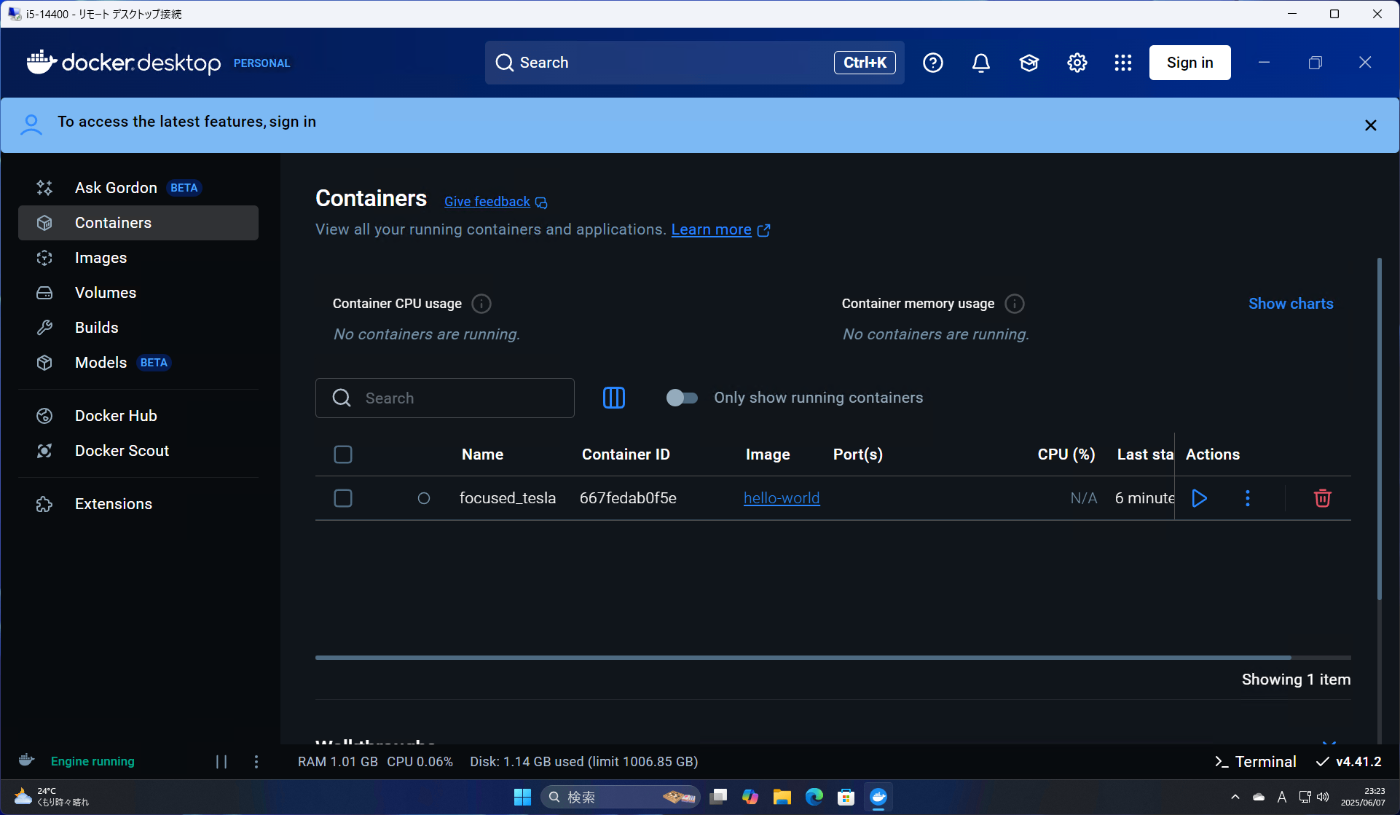Open Docker Desktop settings gear

1077,63
